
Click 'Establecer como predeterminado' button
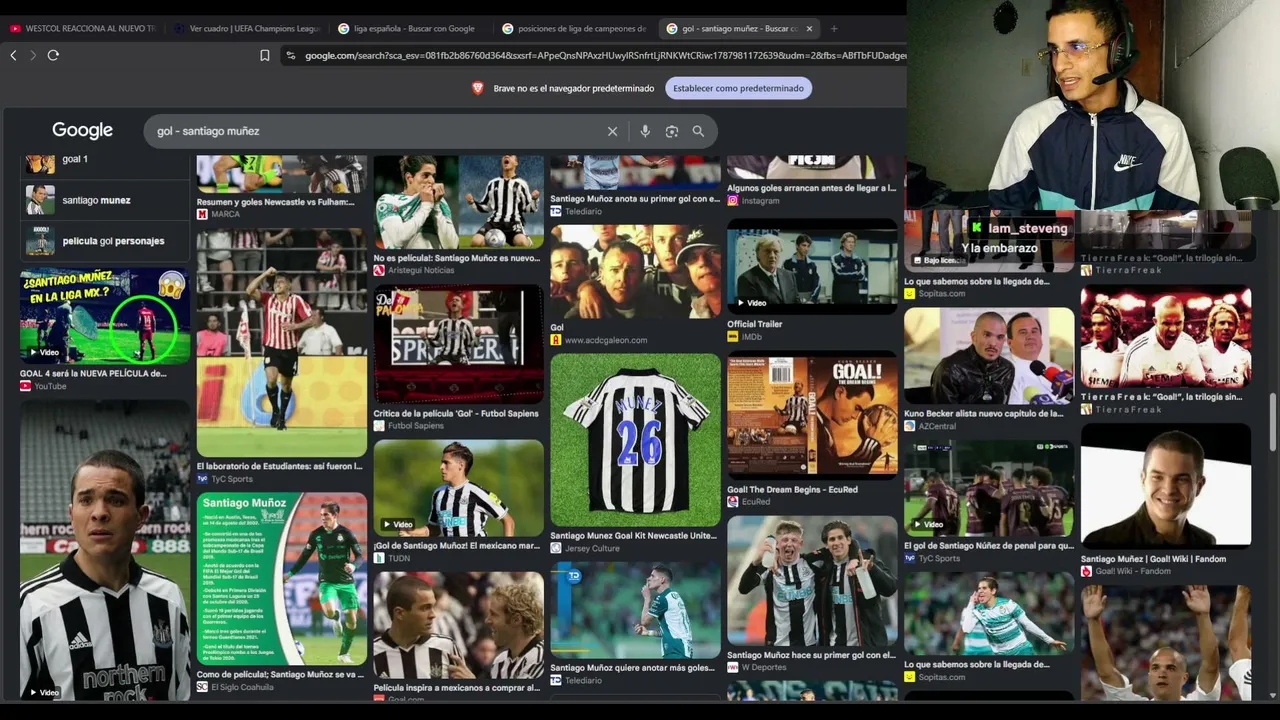point(738,88)
